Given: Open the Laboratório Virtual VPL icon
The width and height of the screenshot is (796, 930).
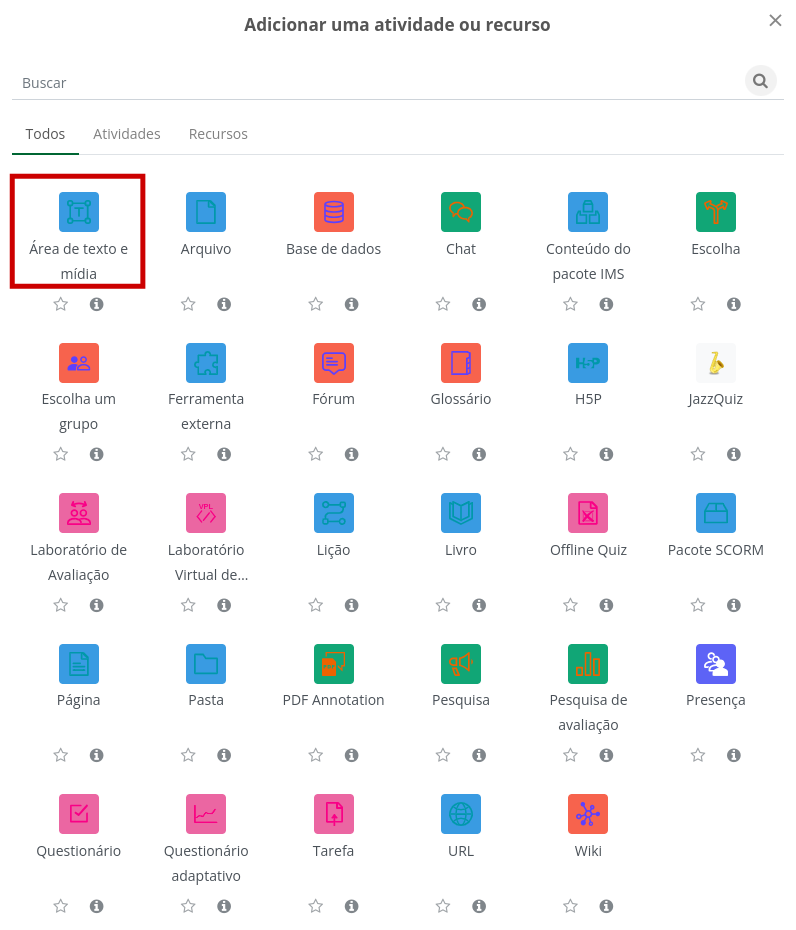Looking at the screenshot, I should pyautogui.click(x=206, y=512).
